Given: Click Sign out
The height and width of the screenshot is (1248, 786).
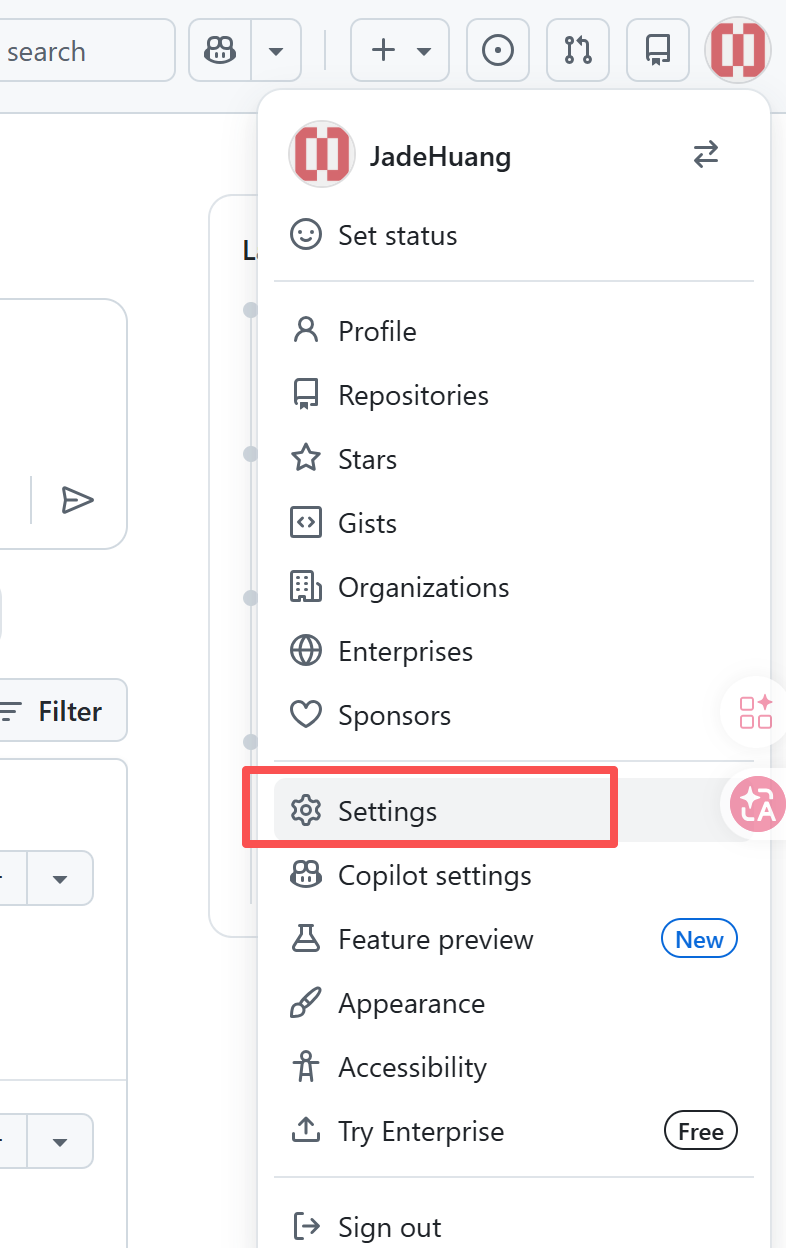Looking at the screenshot, I should [389, 1227].
